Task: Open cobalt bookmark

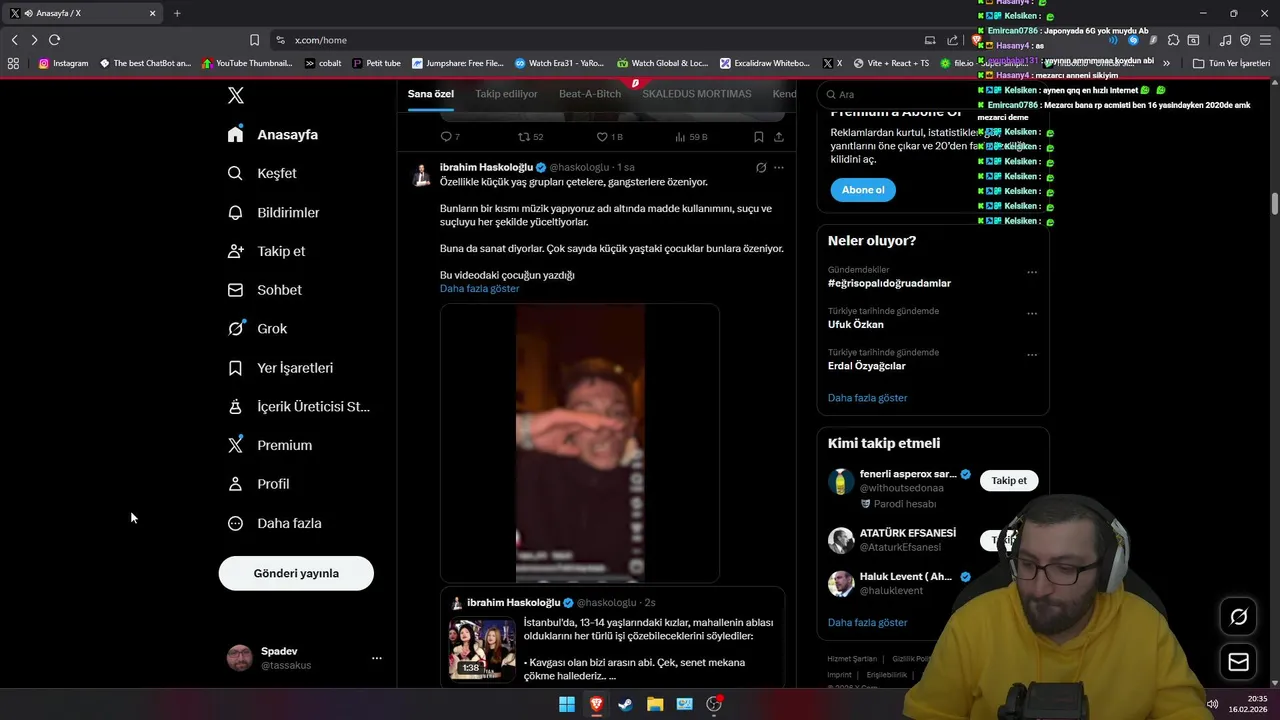Action: coord(323,63)
